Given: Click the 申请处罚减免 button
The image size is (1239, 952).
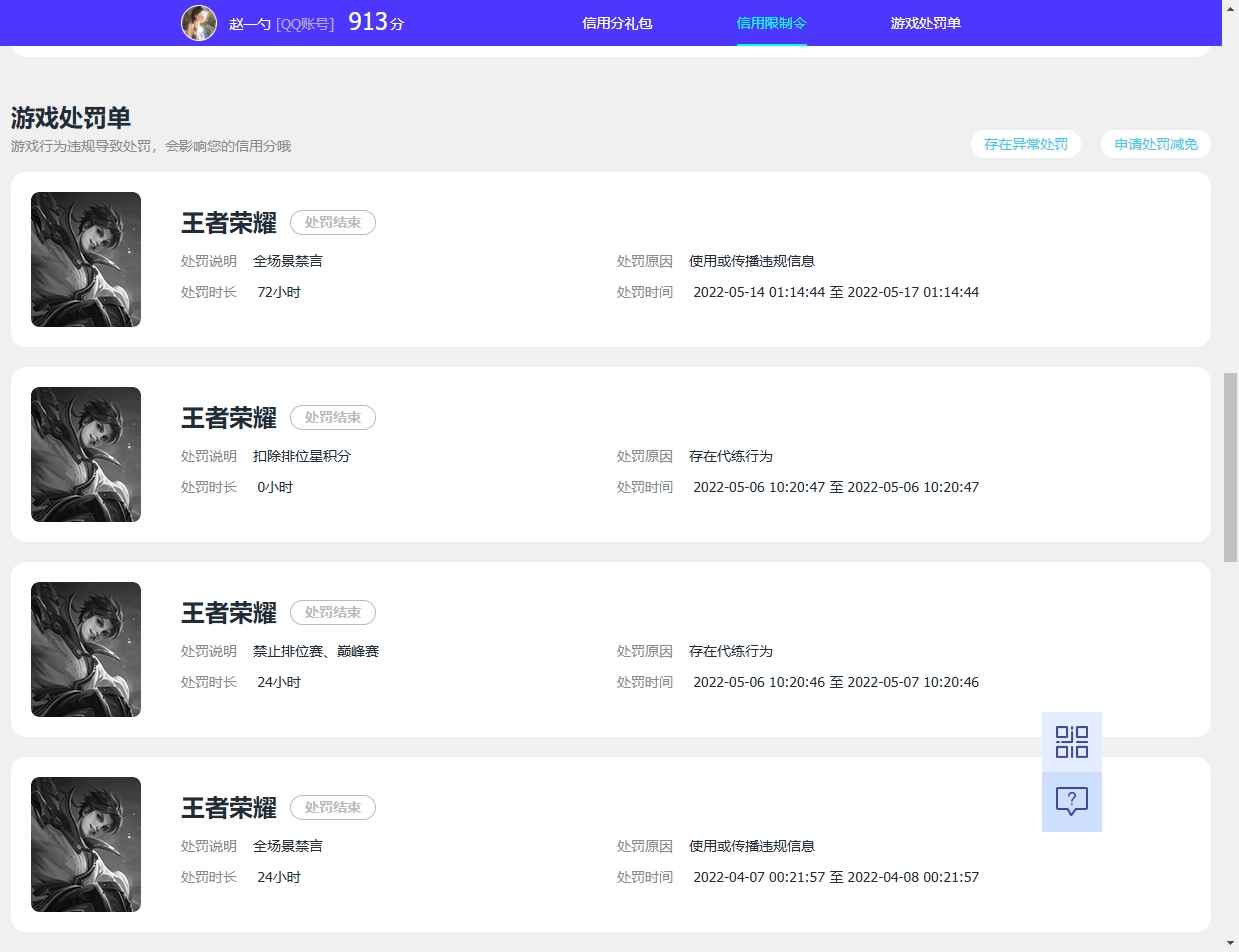Looking at the screenshot, I should click(x=1156, y=144).
